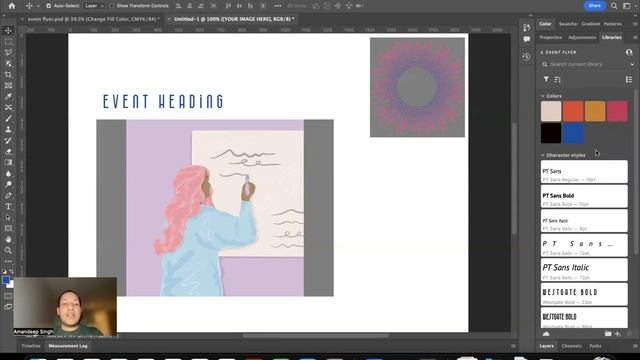Click the blue Share button
This screenshot has height=360, width=640.
tap(594, 6)
